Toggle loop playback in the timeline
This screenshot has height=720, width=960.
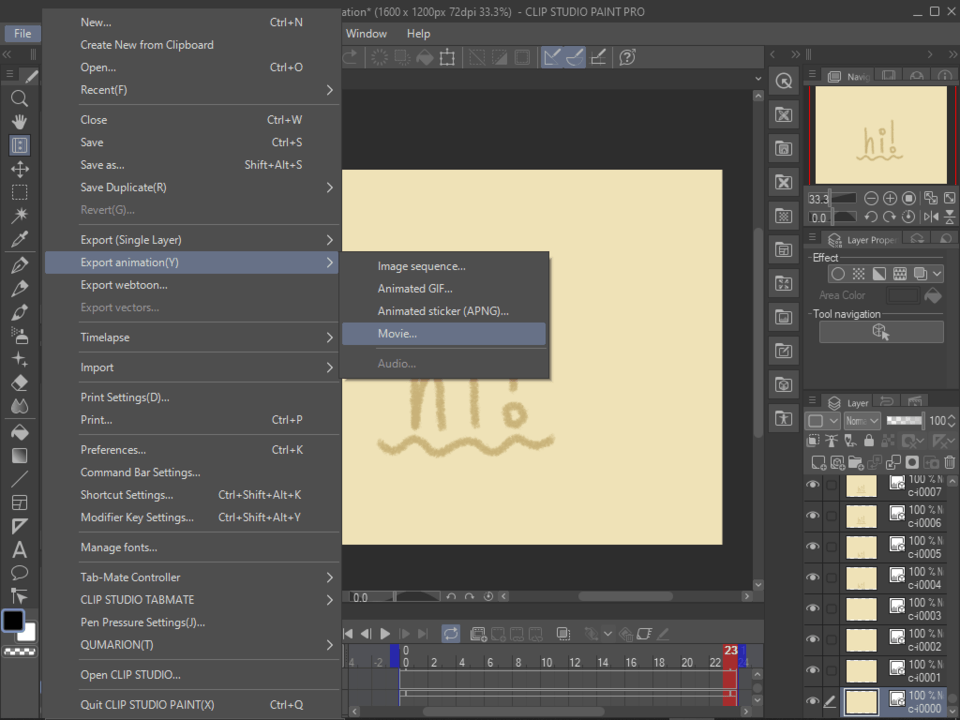coord(451,633)
